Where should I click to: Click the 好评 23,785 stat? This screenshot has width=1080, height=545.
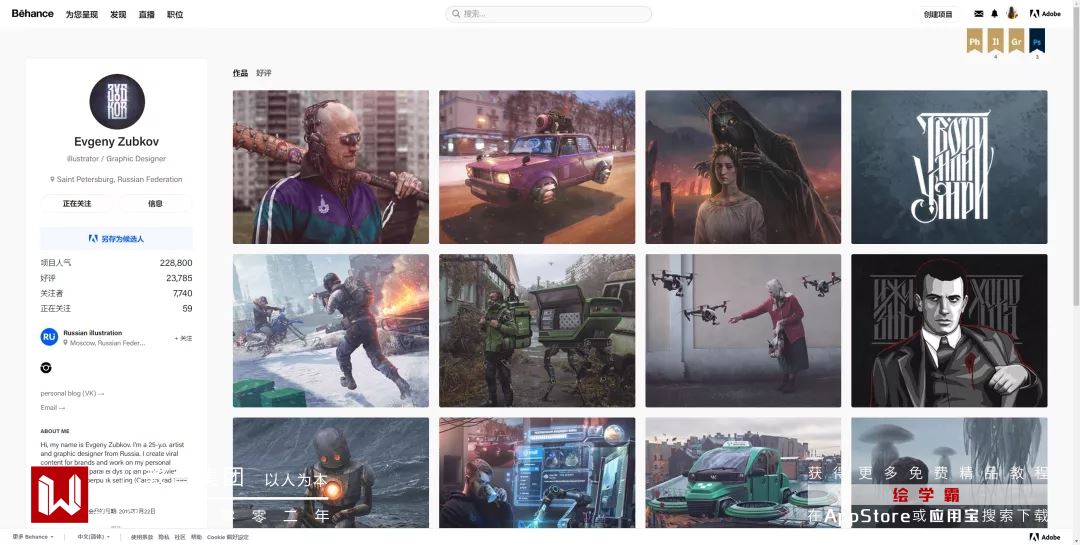[x=116, y=278]
